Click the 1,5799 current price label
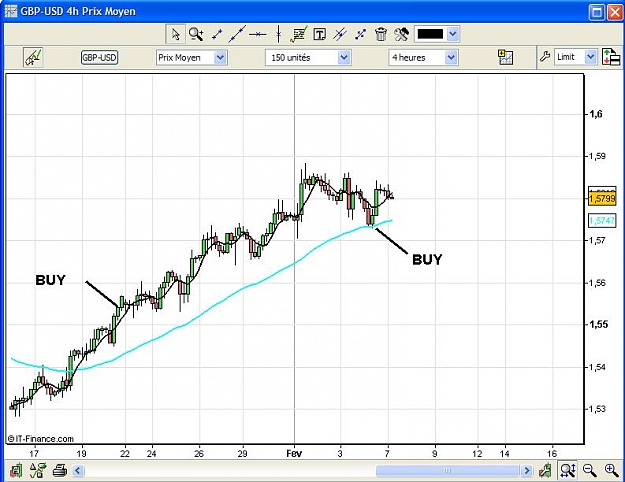 602,199
